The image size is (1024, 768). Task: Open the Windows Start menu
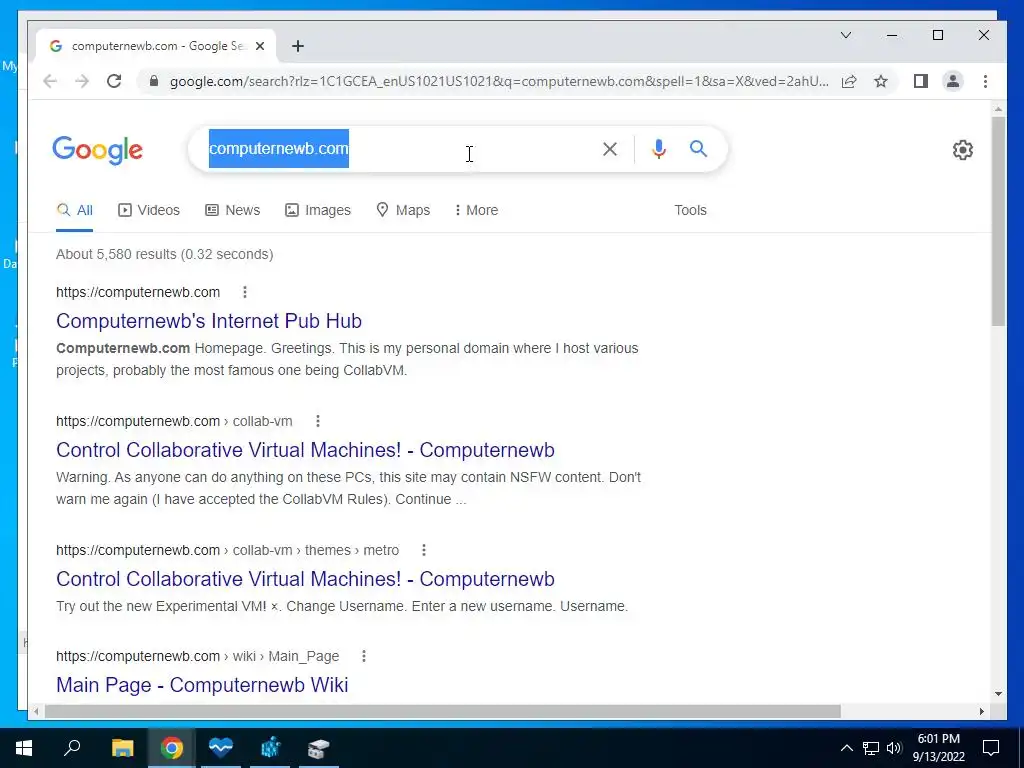(24, 748)
